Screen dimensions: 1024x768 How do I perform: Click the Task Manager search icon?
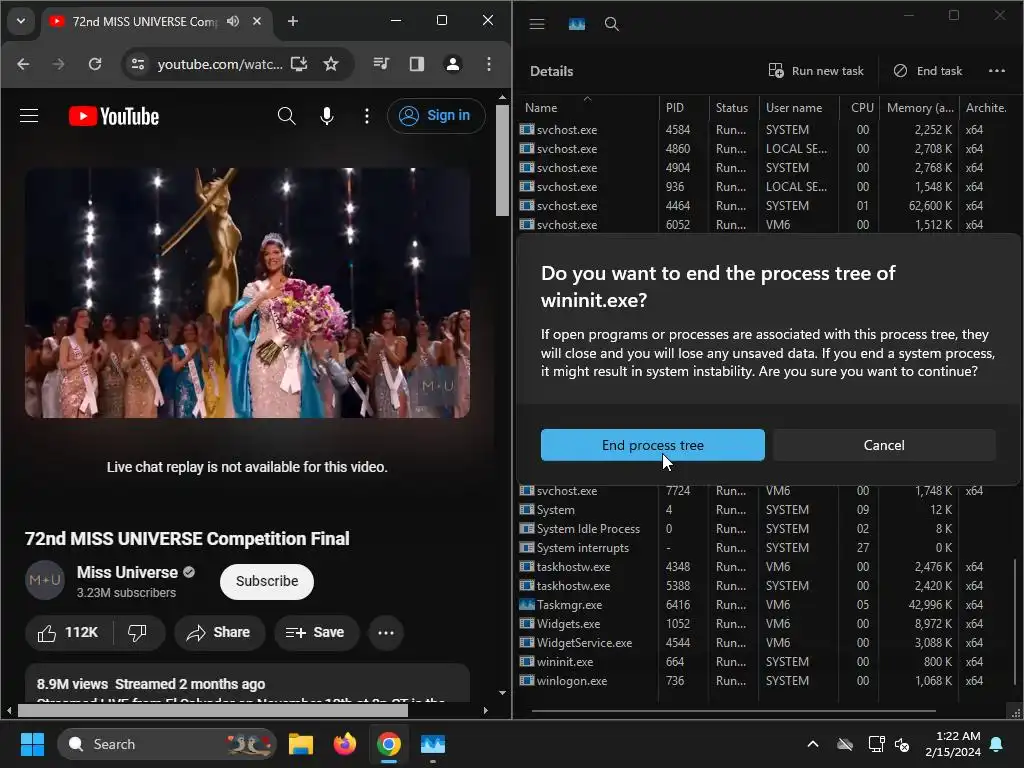tap(611, 24)
